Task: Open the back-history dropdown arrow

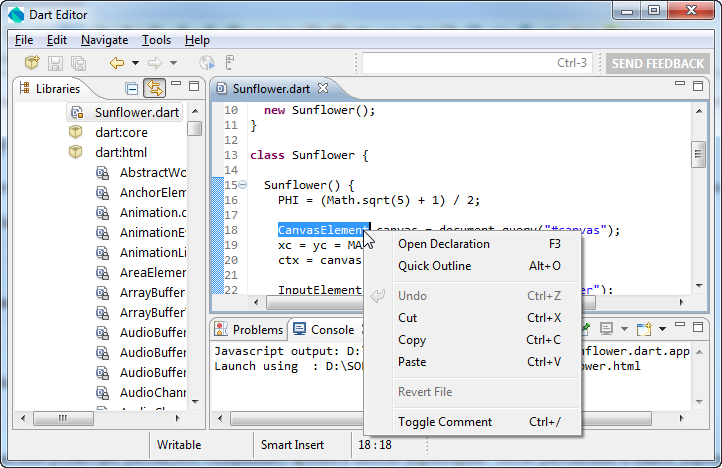Action: 135,63
